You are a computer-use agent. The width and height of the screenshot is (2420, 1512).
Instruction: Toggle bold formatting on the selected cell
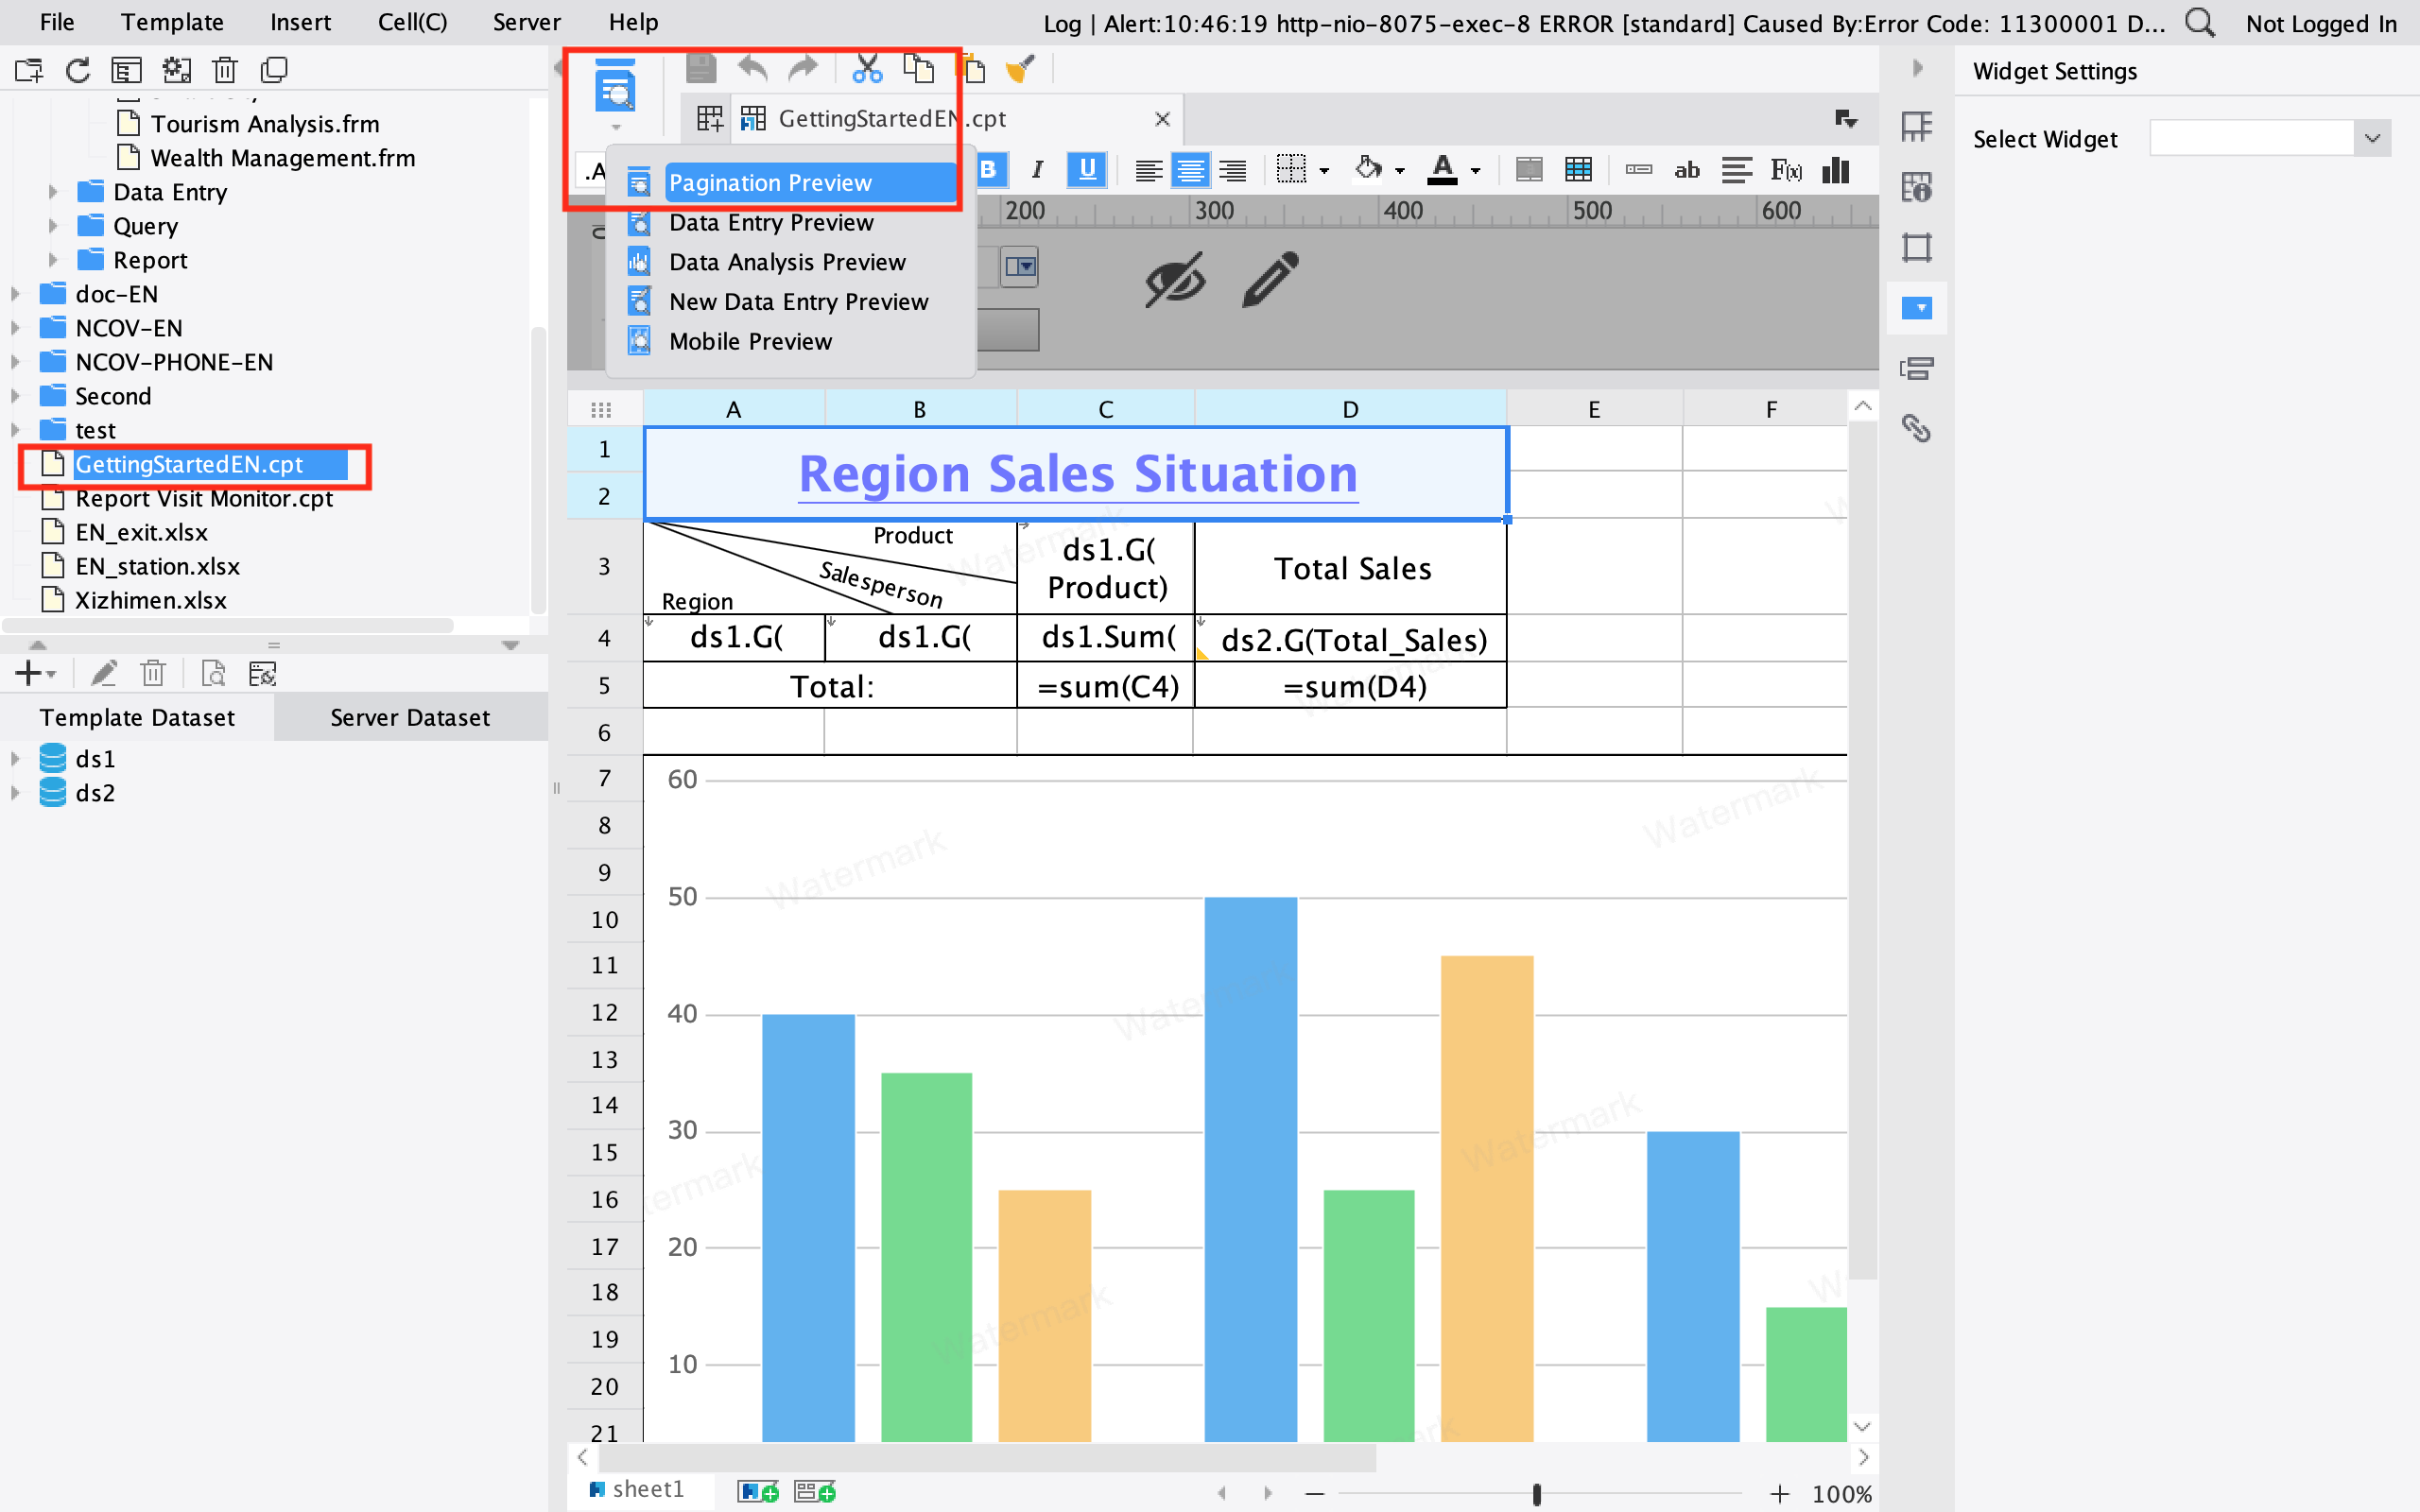(989, 170)
